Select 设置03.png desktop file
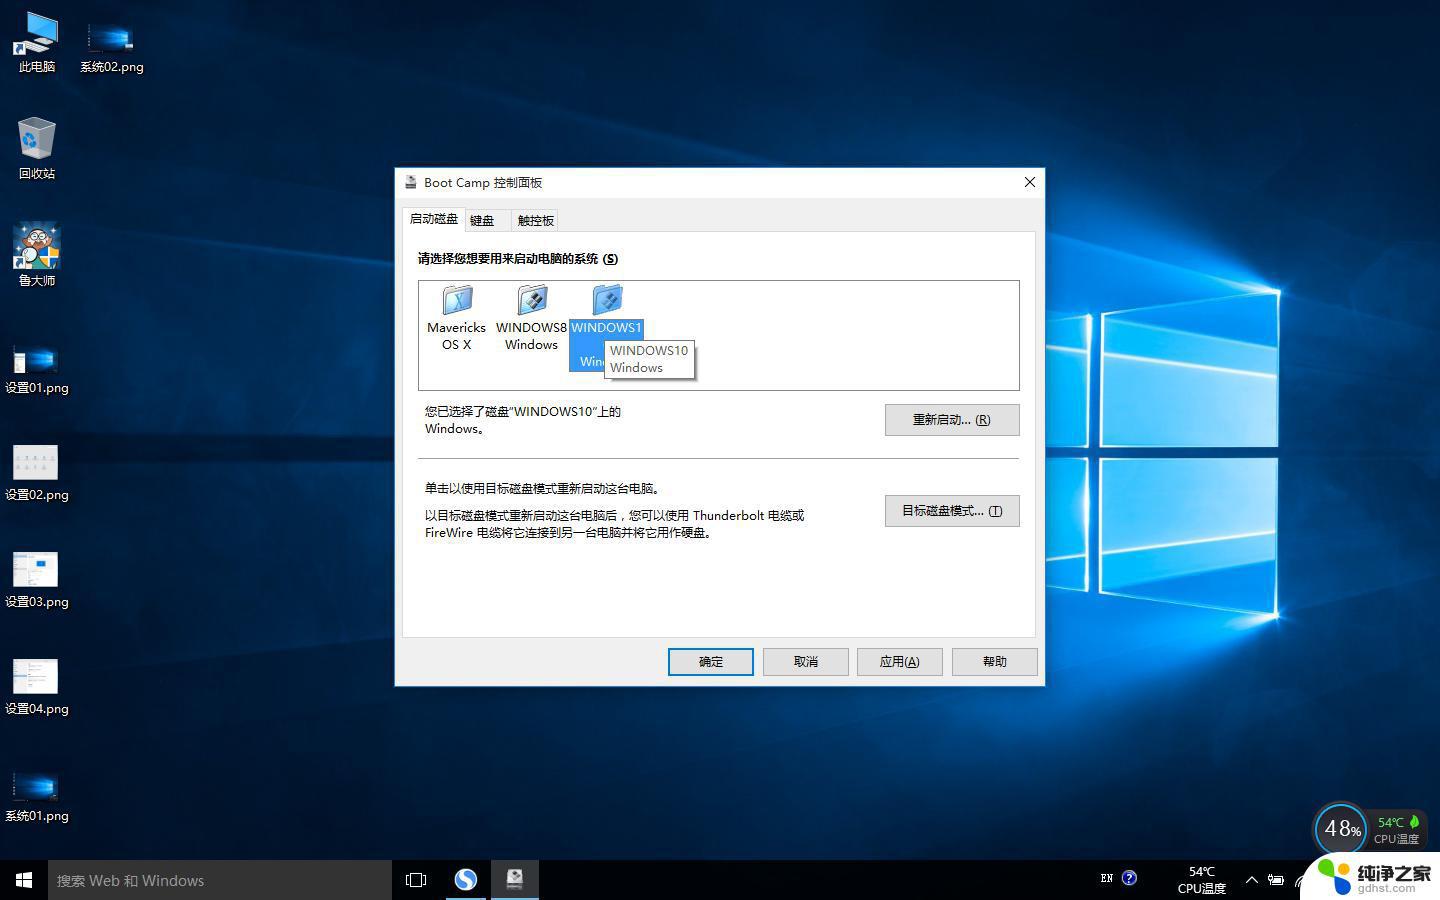This screenshot has width=1440, height=900. 37,581
